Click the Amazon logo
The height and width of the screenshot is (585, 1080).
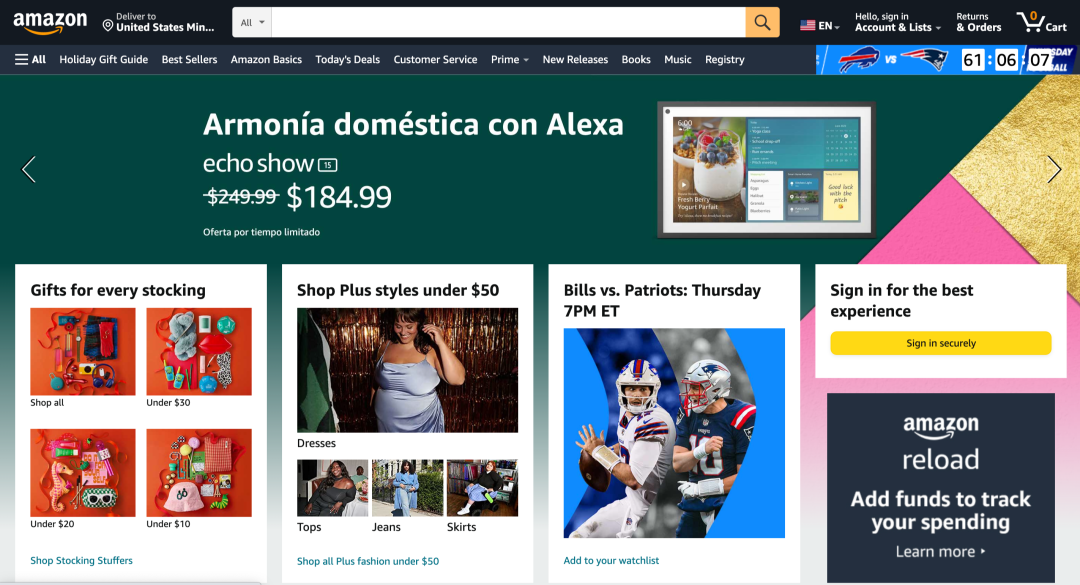[x=50, y=23]
